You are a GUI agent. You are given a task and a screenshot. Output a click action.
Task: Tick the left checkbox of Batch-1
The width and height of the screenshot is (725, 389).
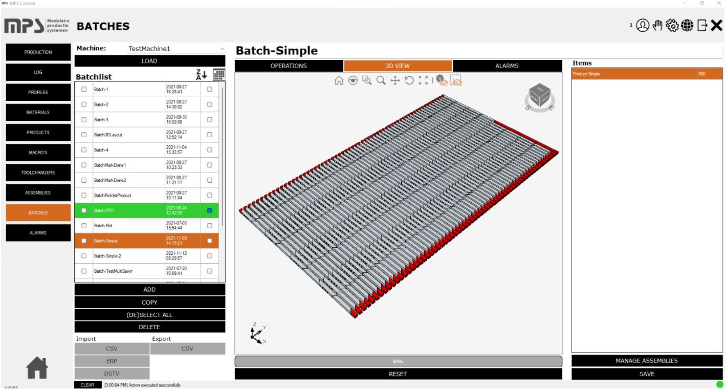[x=84, y=89]
